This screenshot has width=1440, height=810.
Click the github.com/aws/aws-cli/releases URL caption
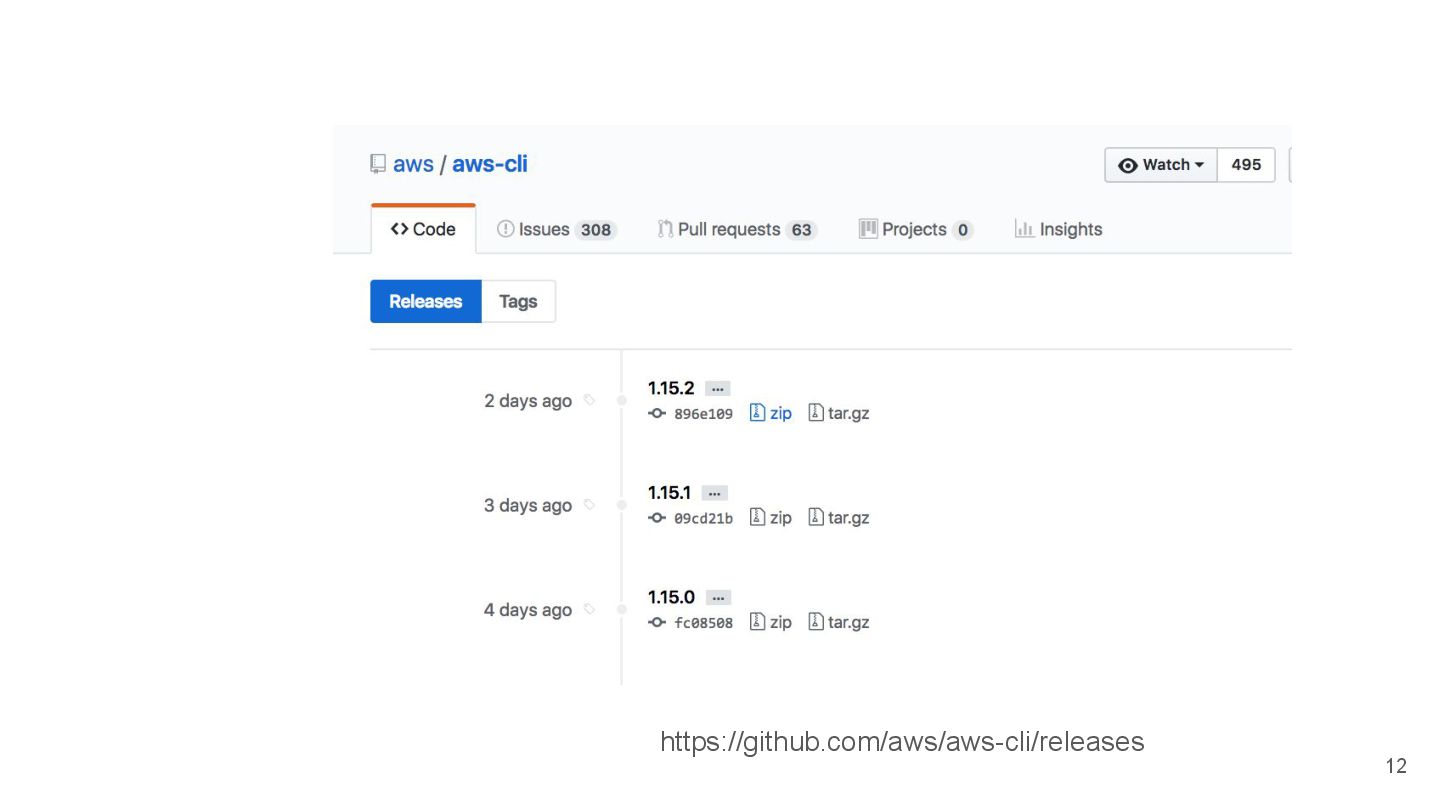(x=902, y=742)
